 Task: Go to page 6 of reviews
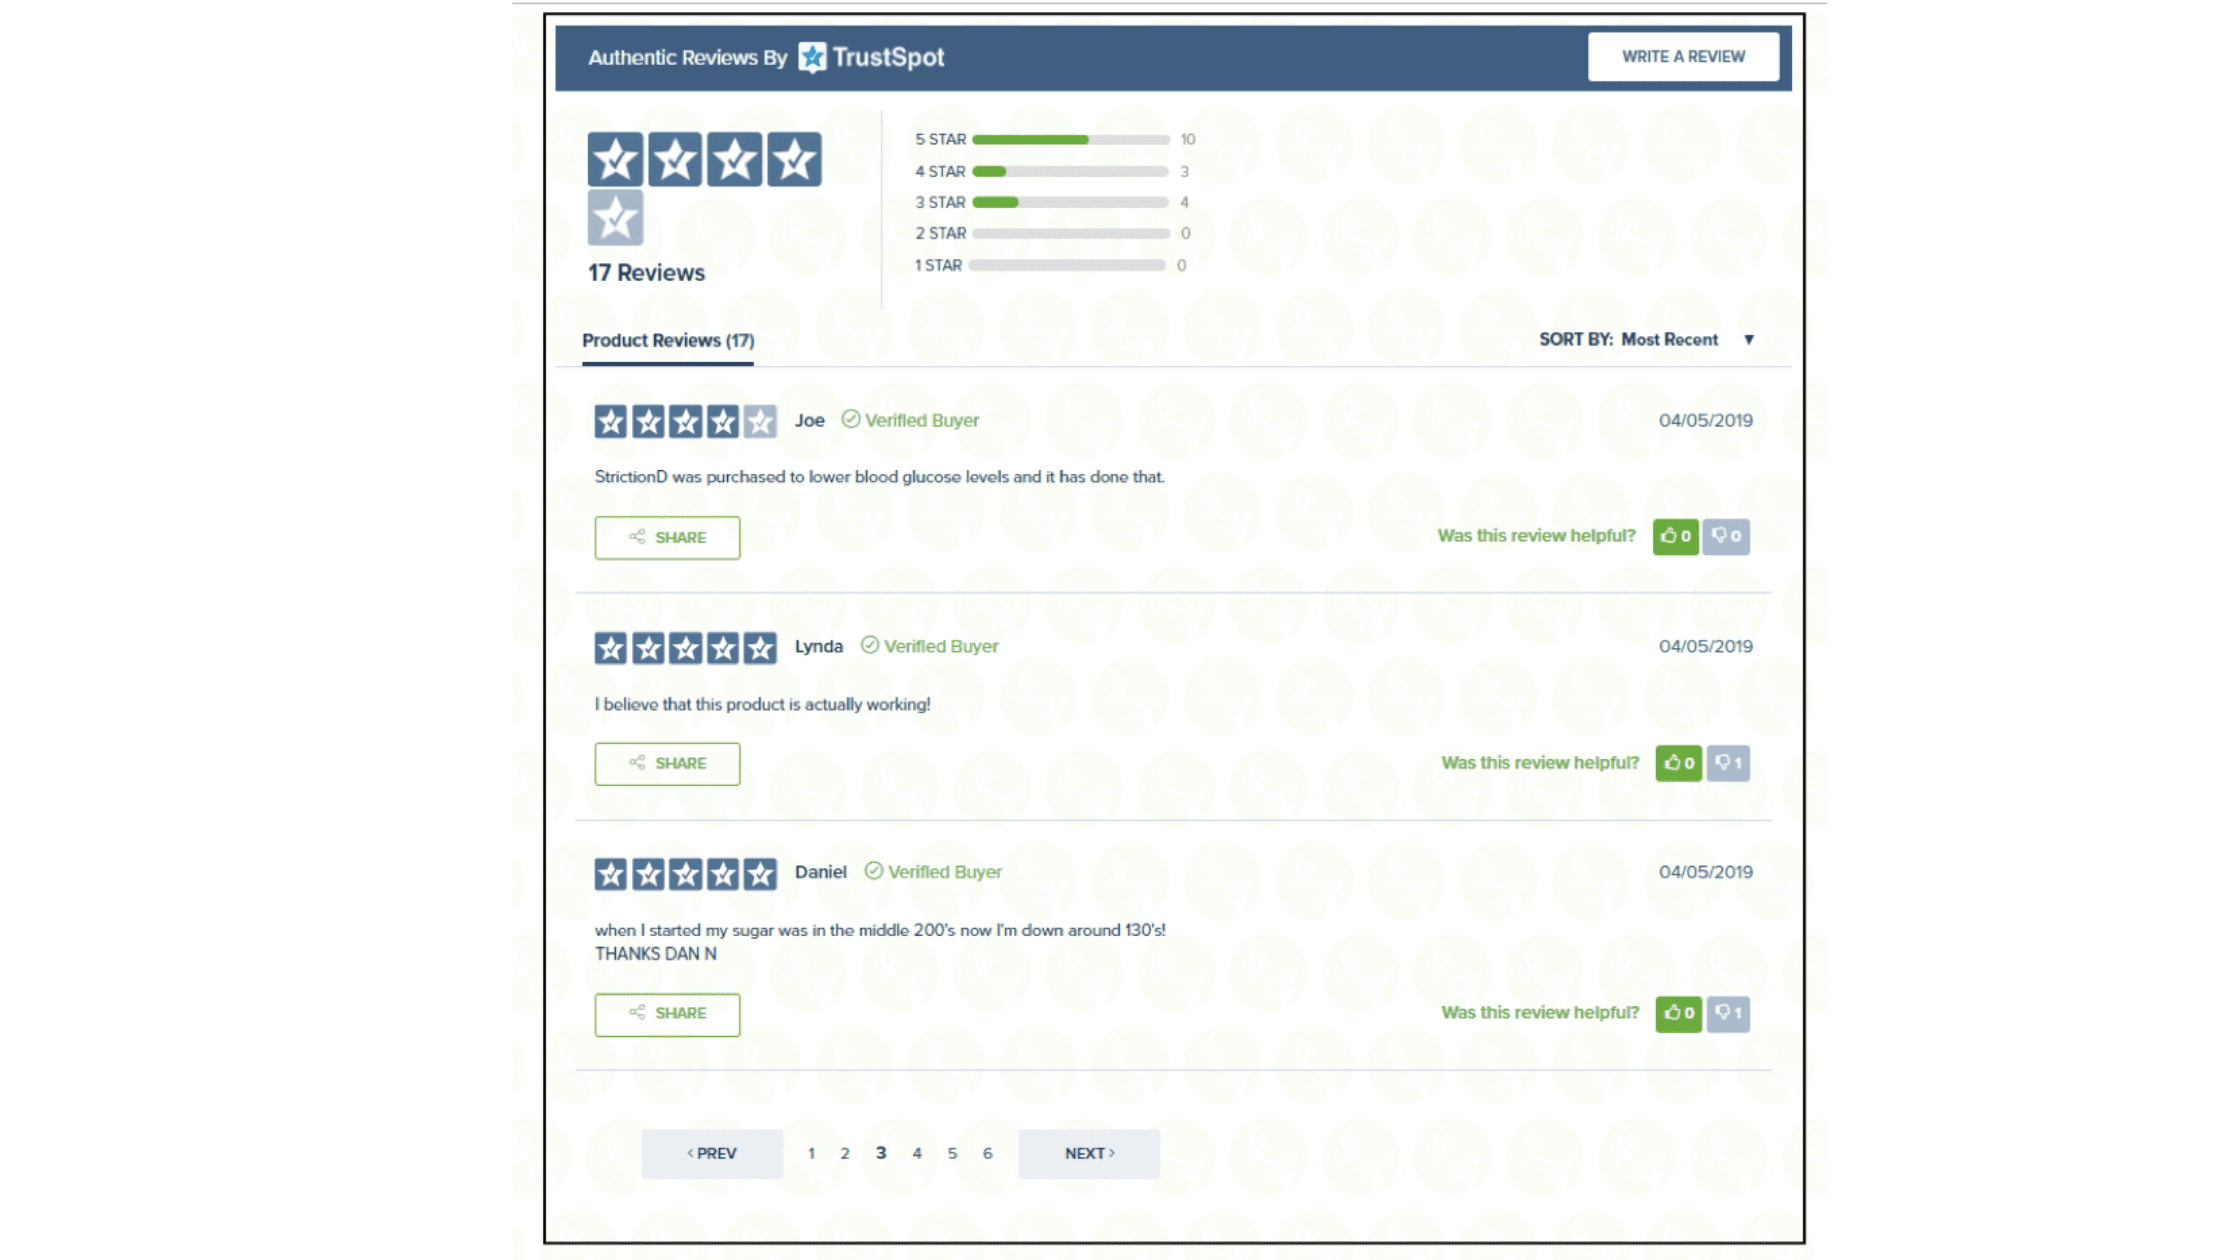(987, 1153)
